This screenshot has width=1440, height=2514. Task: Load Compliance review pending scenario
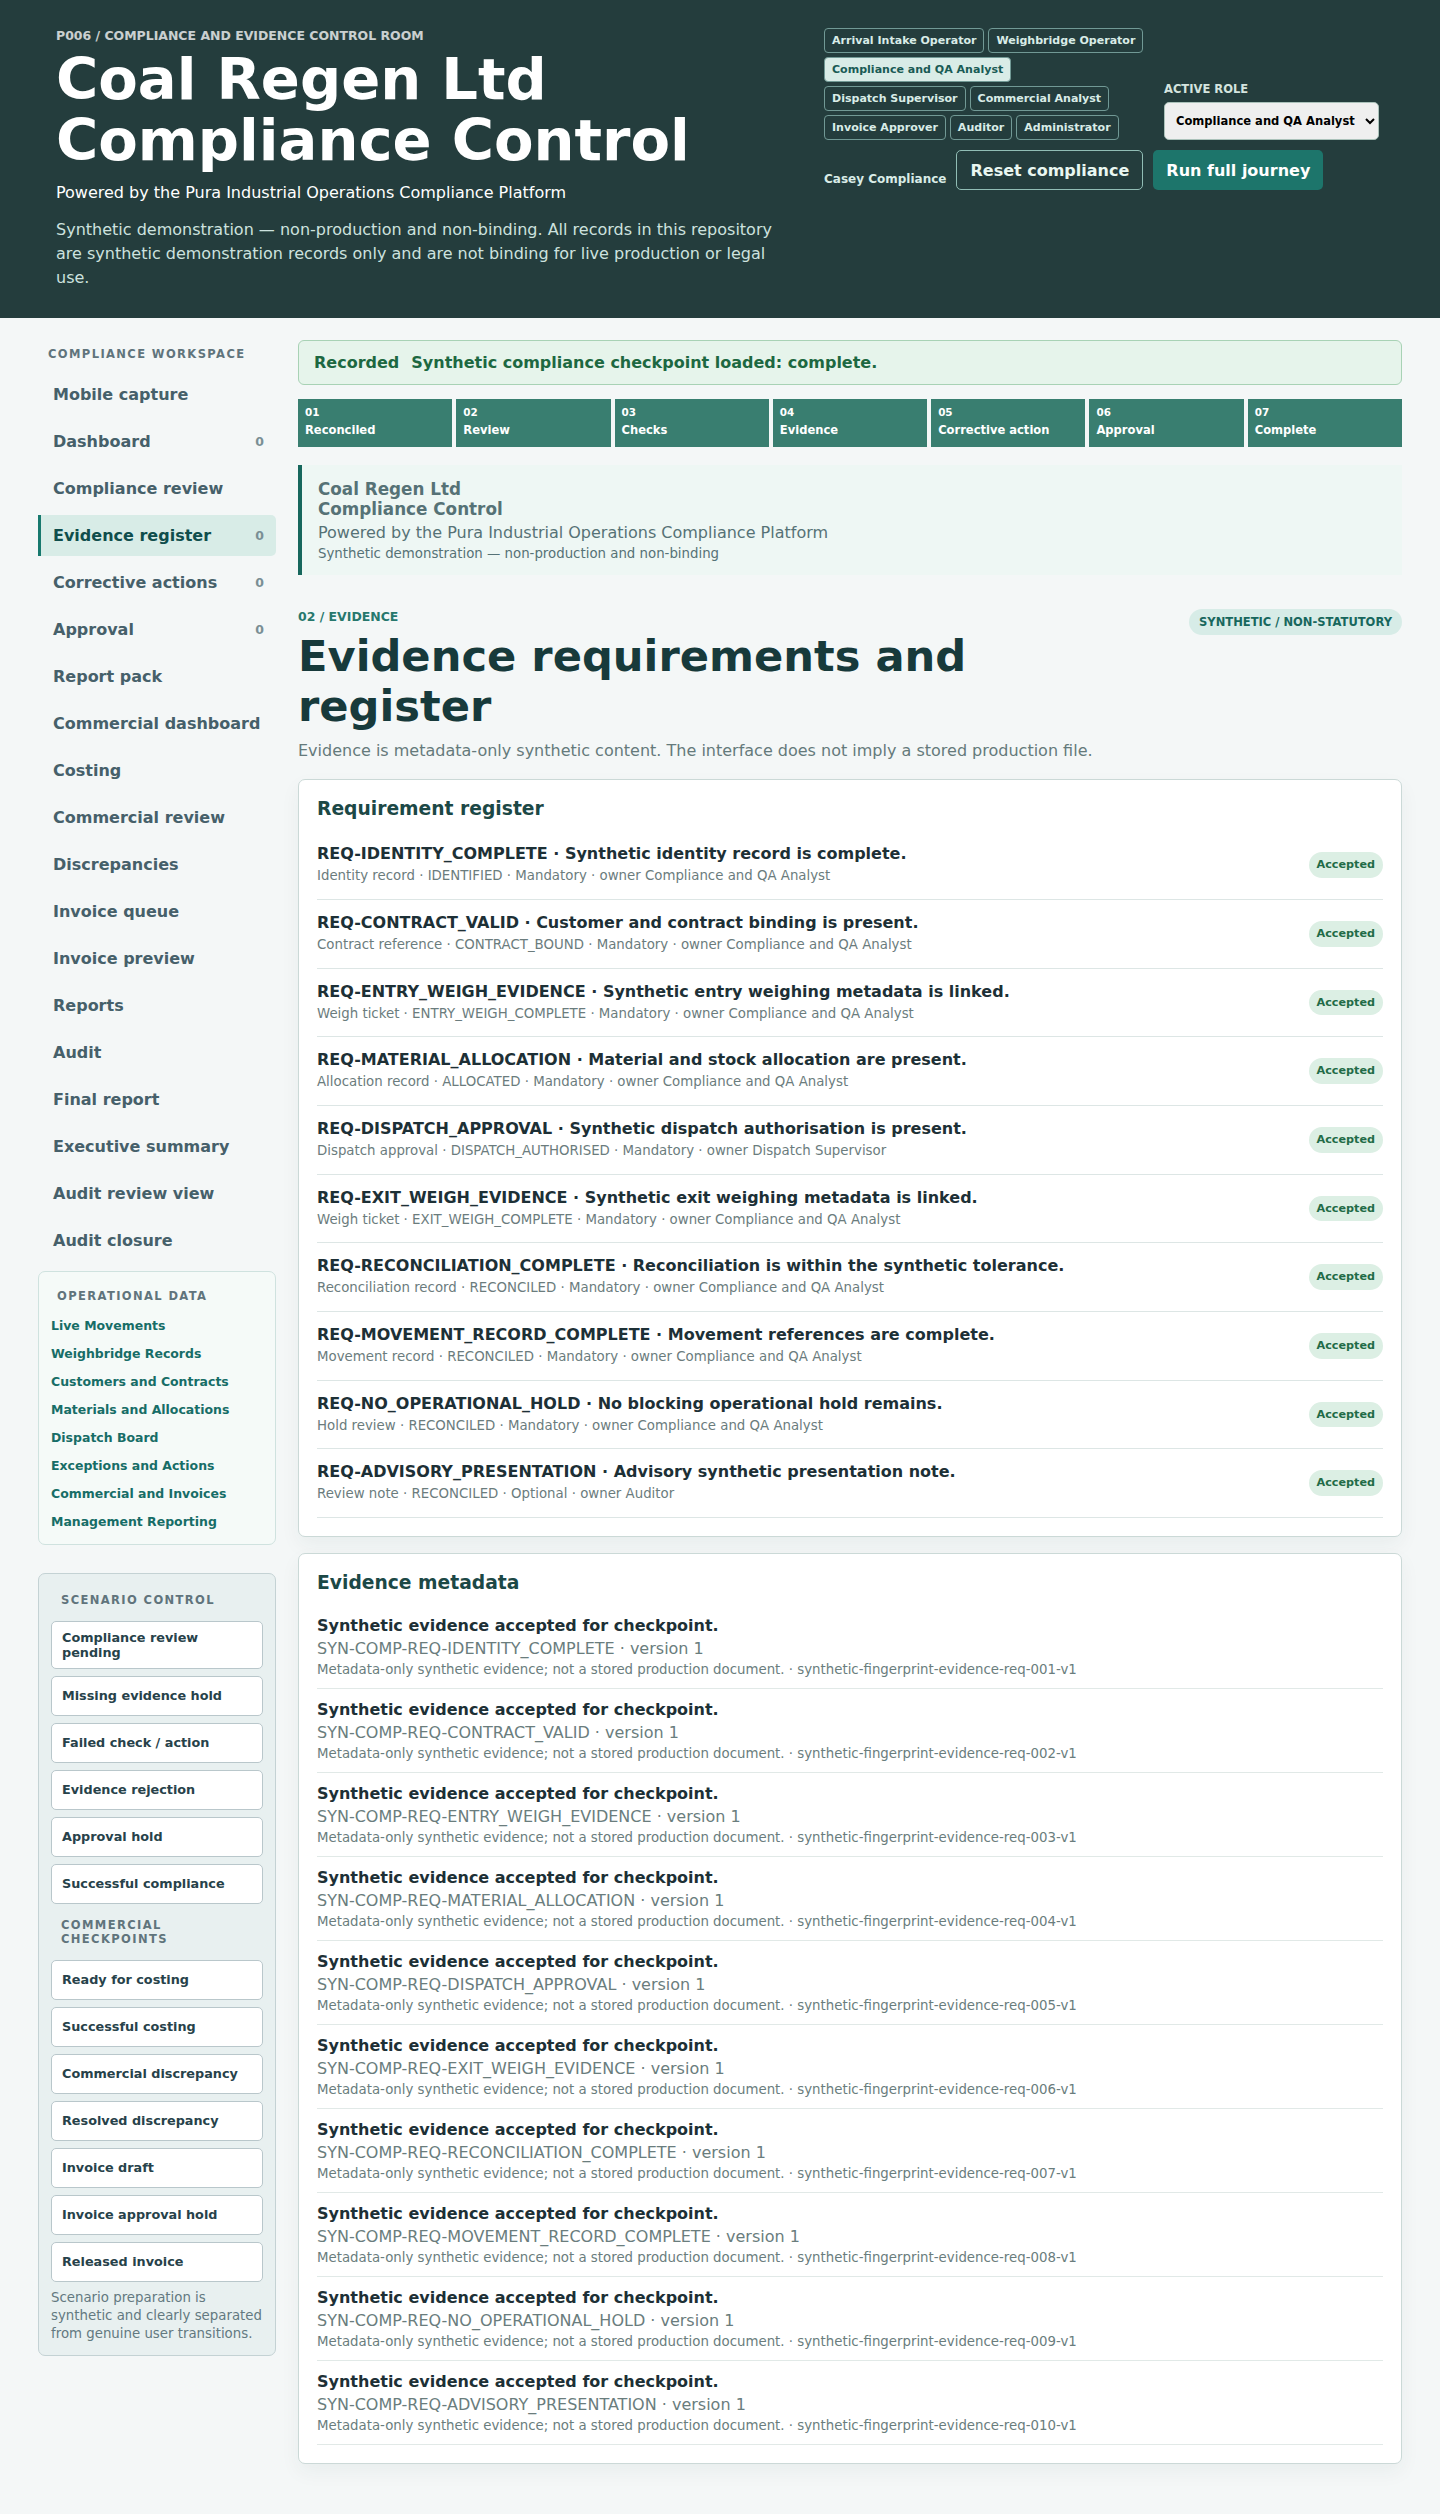click(x=157, y=1645)
